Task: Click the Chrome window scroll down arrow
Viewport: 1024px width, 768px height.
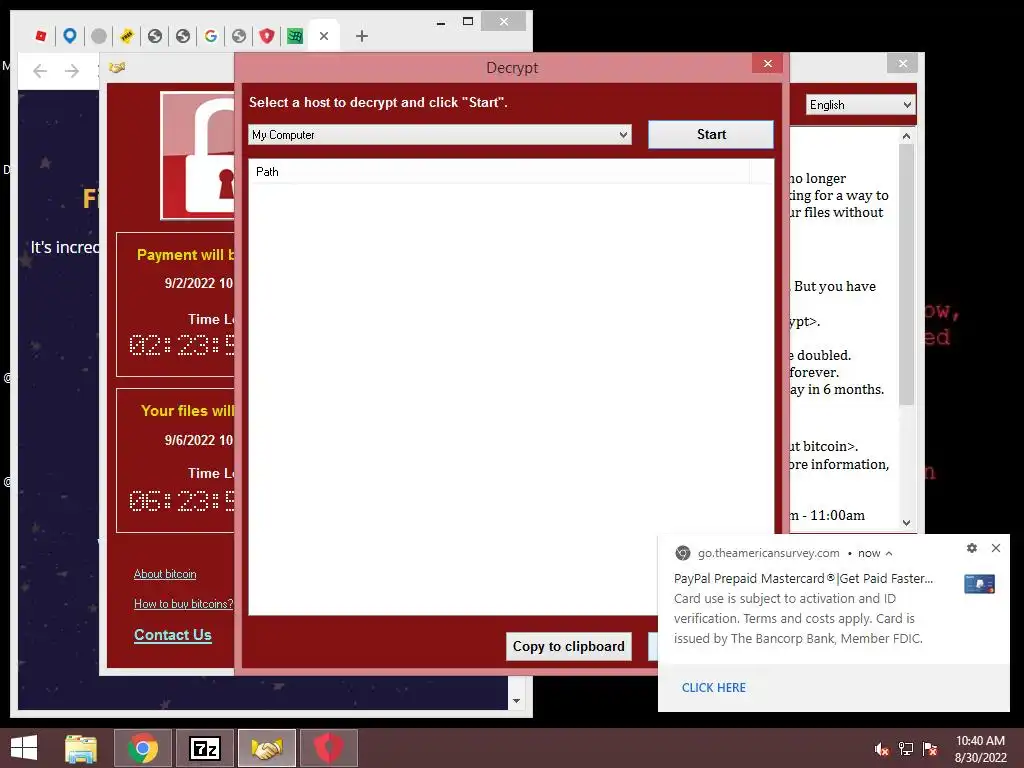Action: [x=516, y=701]
